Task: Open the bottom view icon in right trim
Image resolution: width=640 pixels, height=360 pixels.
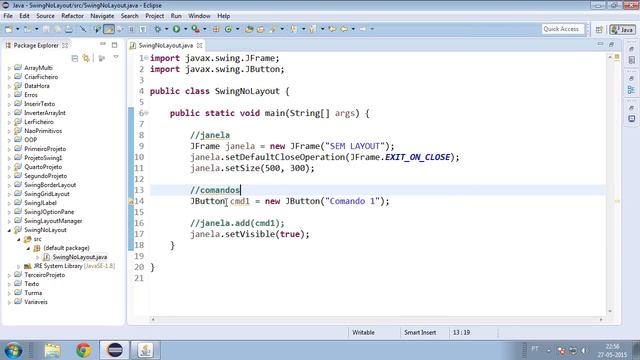Action: coord(631,119)
